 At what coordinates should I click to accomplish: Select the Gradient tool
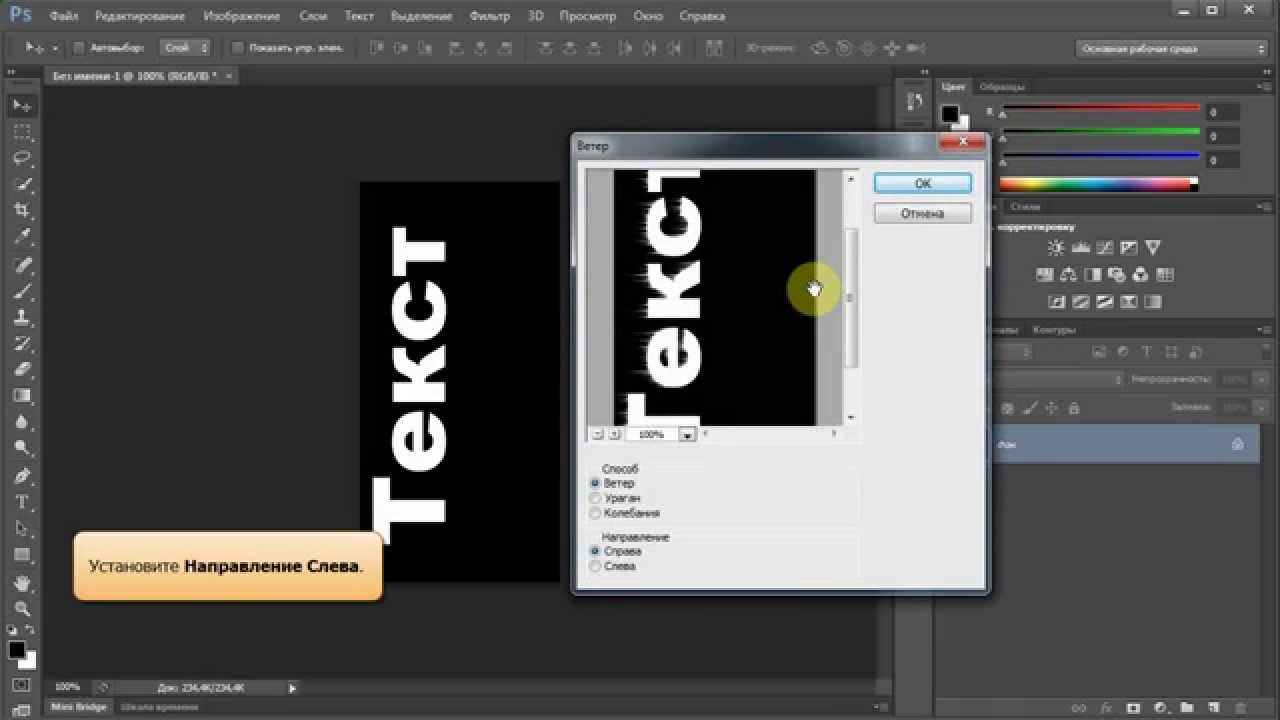pyautogui.click(x=22, y=395)
